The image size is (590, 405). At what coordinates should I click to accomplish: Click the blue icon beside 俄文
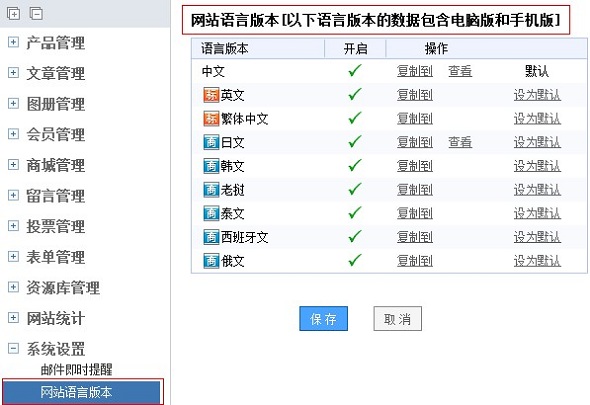click(211, 261)
